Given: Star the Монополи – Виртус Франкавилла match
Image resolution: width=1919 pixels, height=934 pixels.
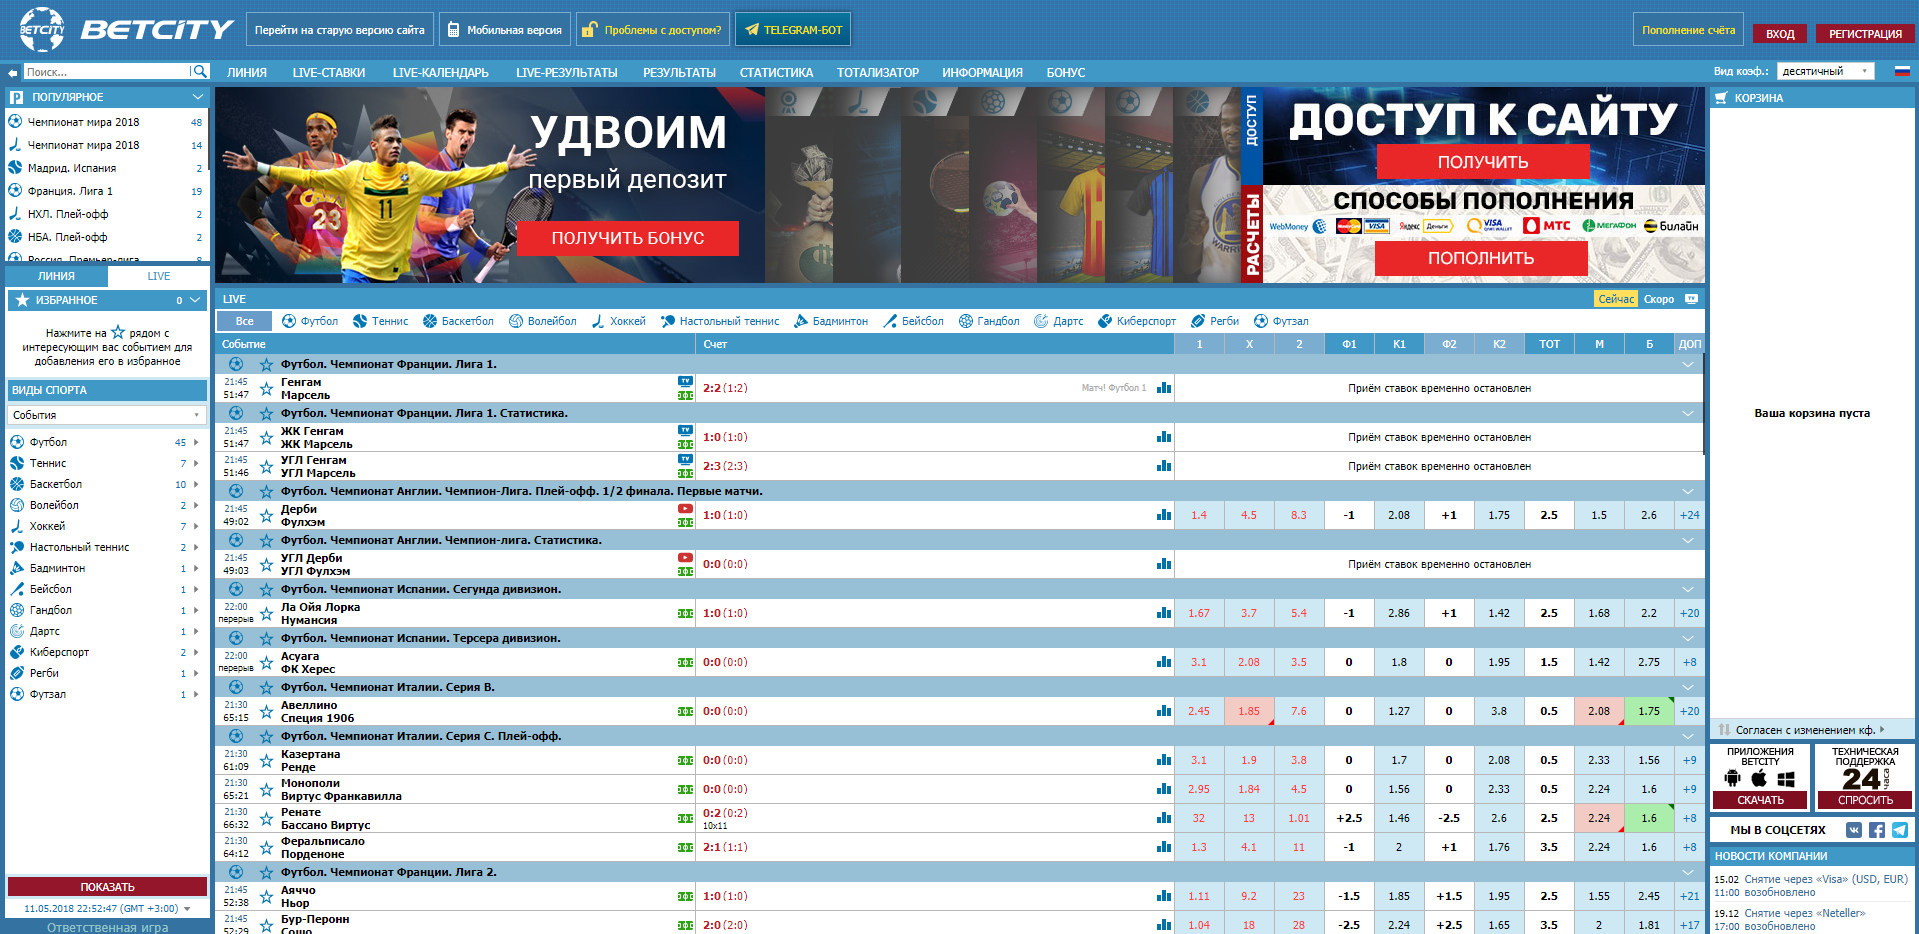Looking at the screenshot, I should pyautogui.click(x=266, y=789).
